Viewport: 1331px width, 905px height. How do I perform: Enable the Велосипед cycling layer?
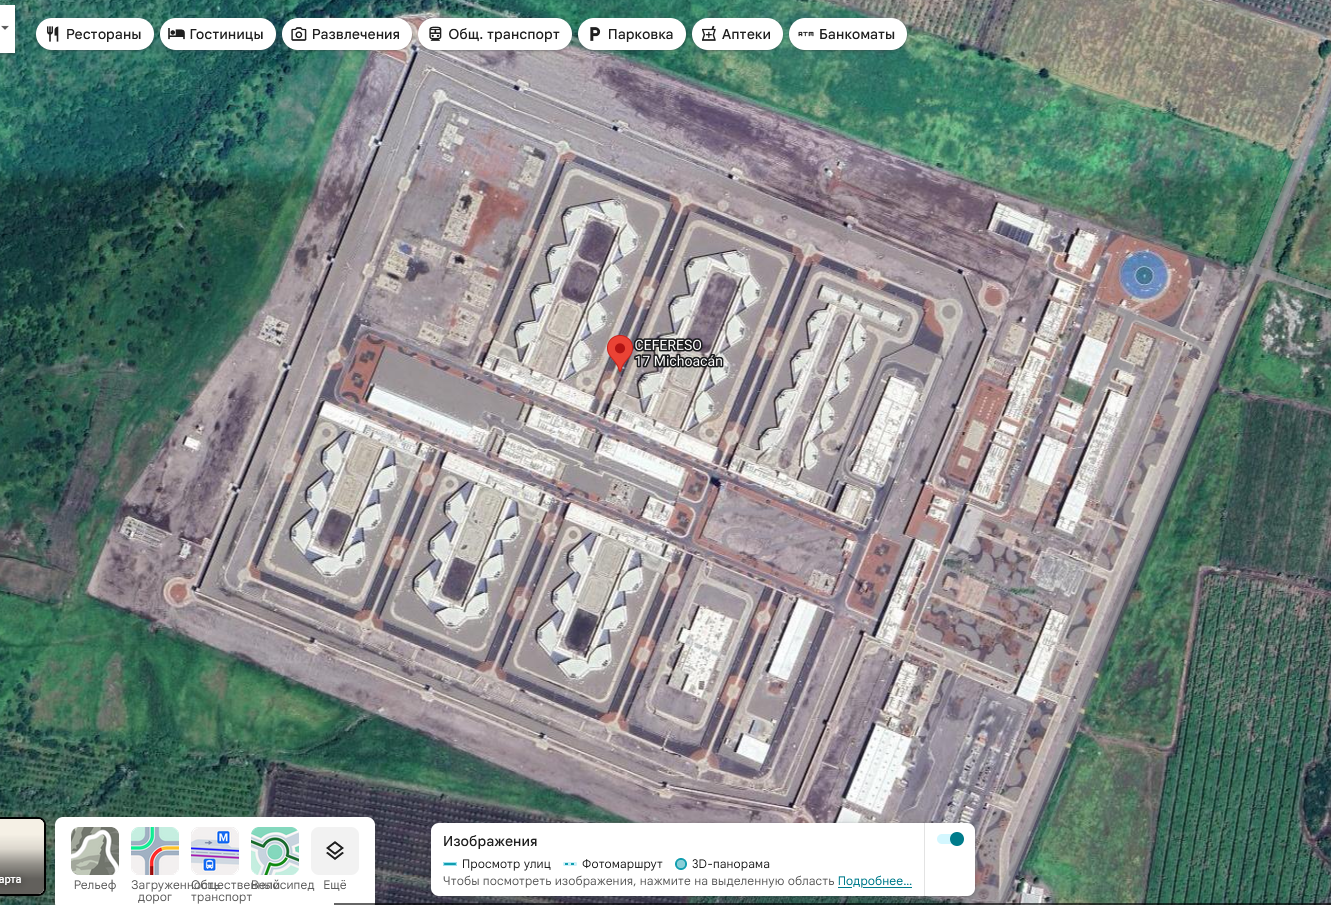tap(275, 859)
